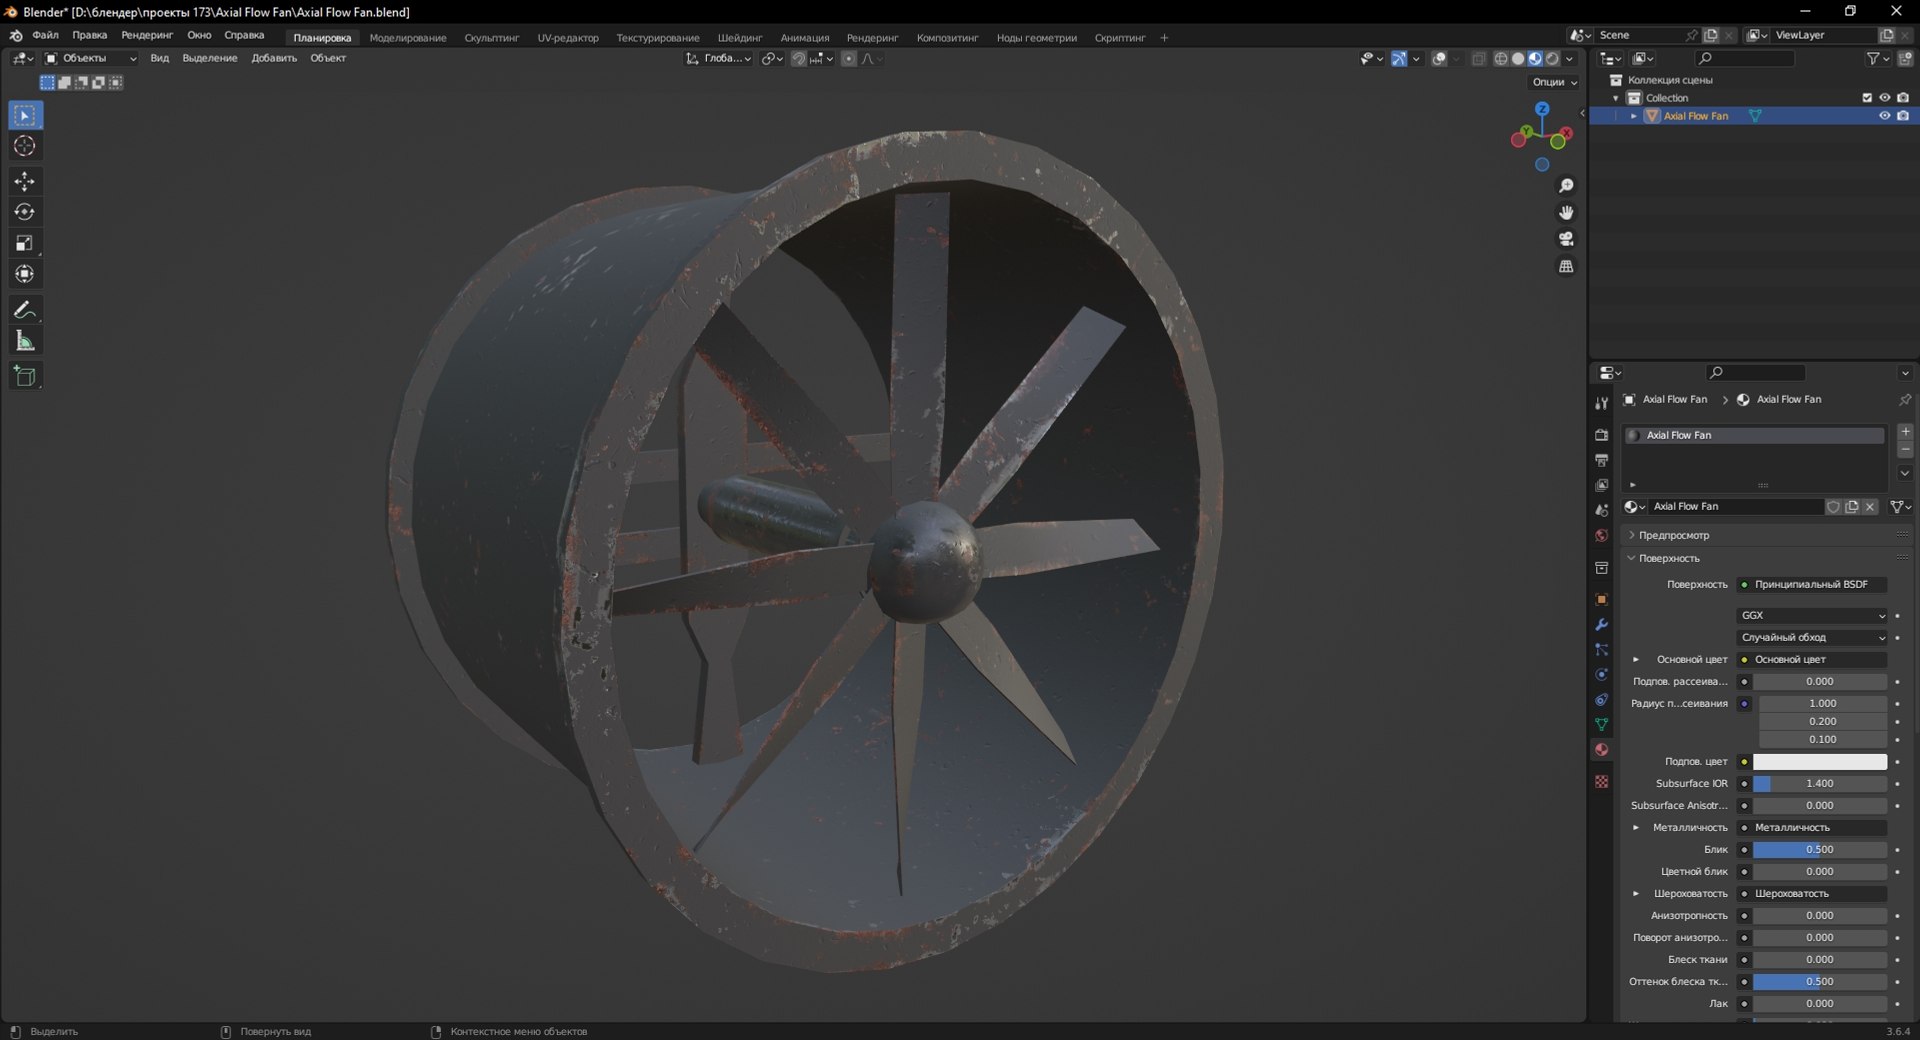Click the viewport zoom magnifier icon
1920x1040 pixels.
click(1566, 186)
